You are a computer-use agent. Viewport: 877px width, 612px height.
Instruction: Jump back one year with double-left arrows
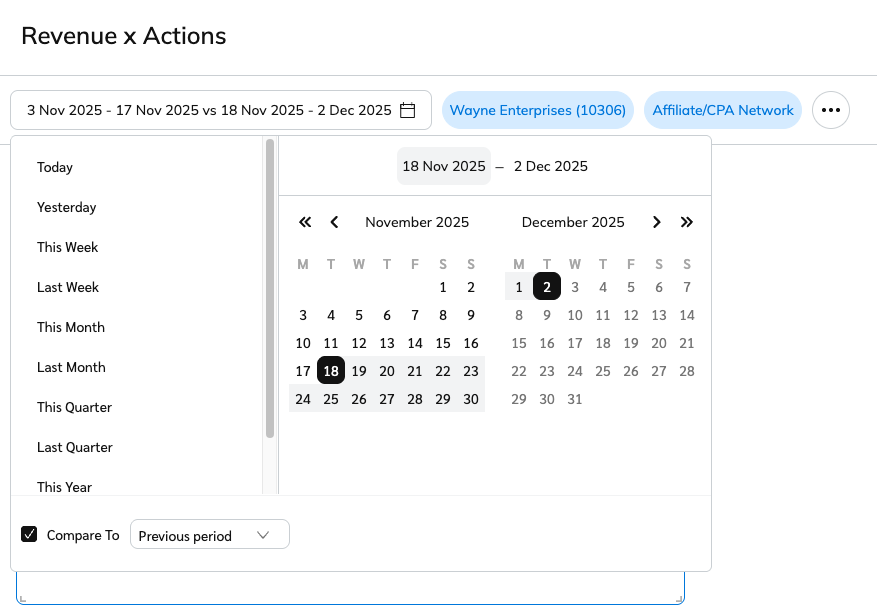[x=305, y=222]
